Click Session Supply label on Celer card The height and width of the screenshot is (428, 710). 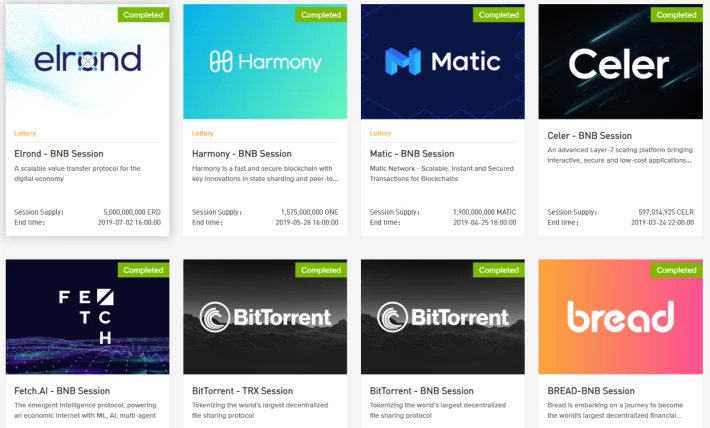click(x=572, y=212)
